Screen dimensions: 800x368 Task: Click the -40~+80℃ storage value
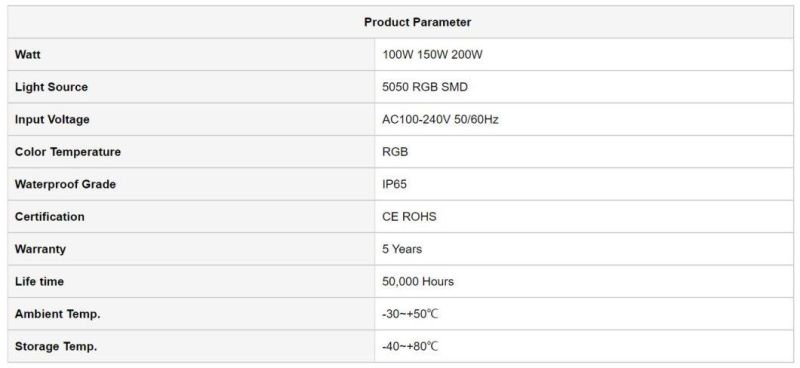coord(410,346)
